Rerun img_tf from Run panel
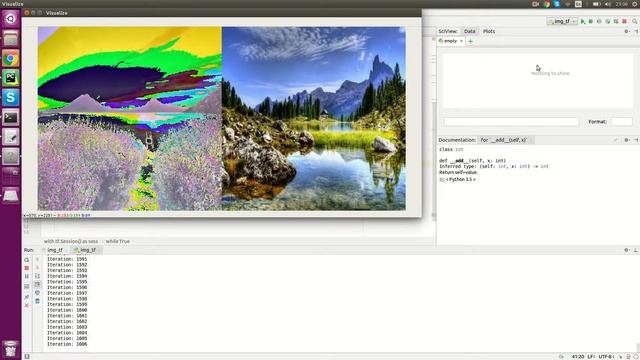640x360 pixels. tap(27, 260)
